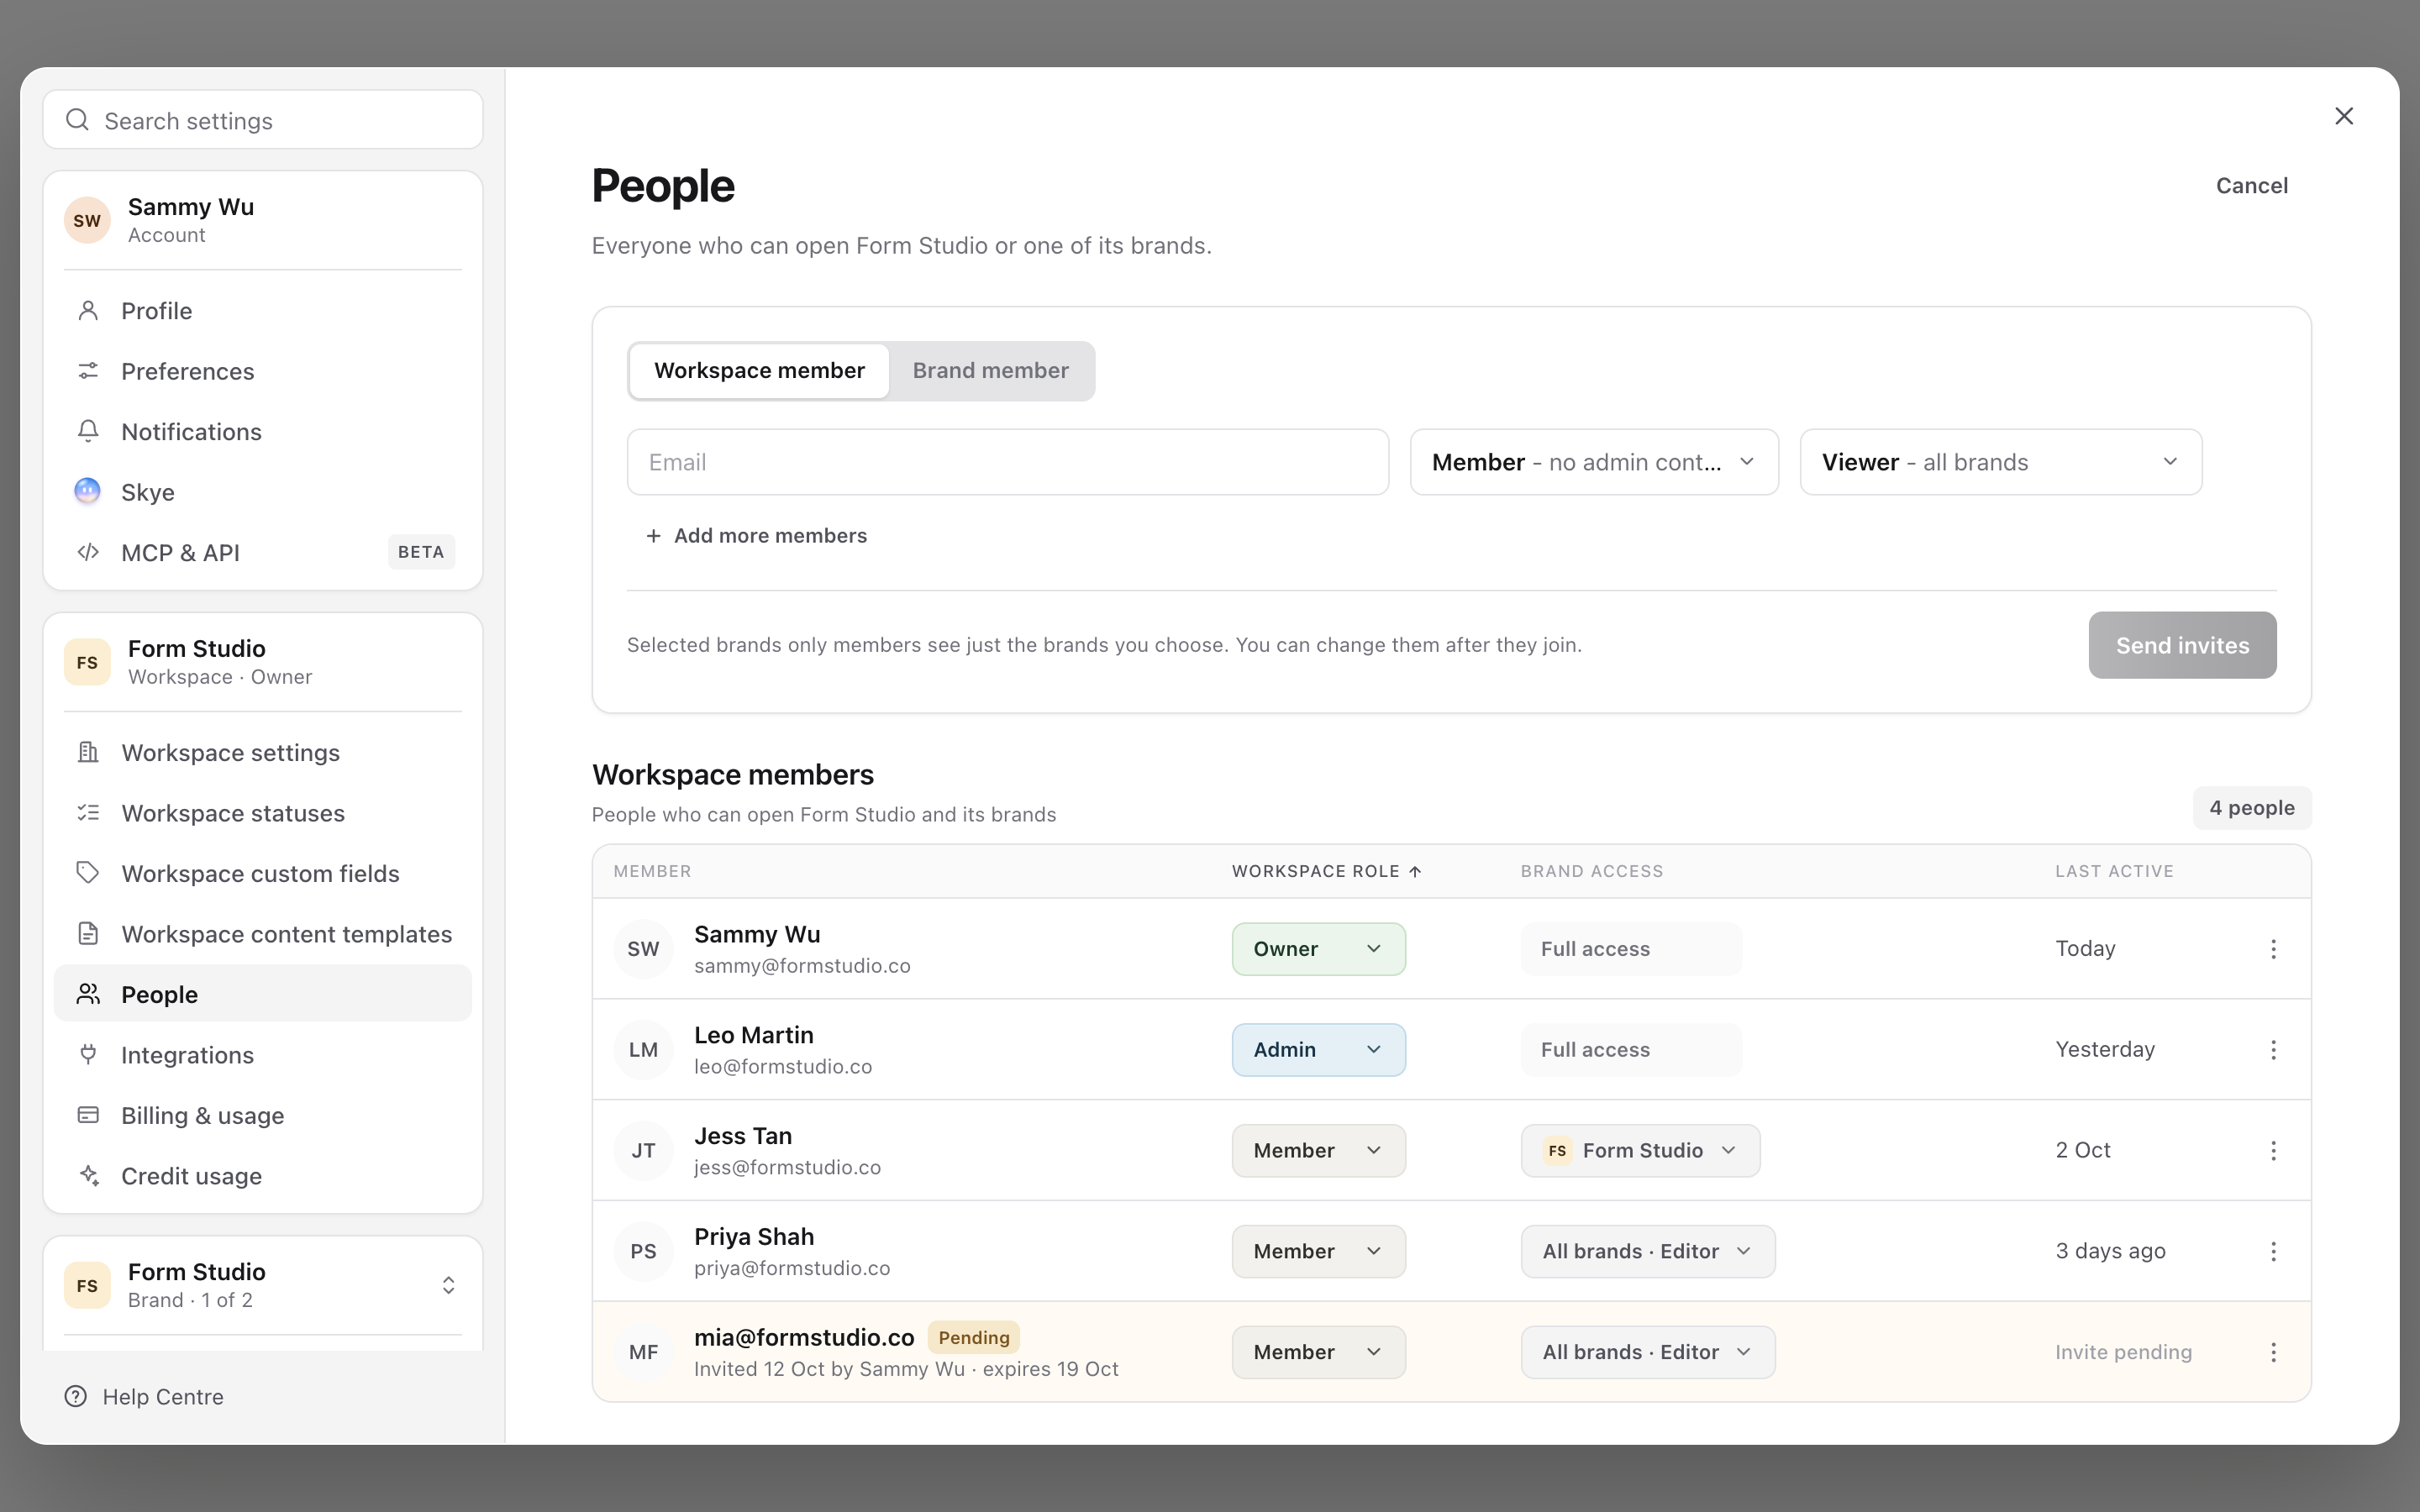Image resolution: width=2420 pixels, height=1512 pixels.
Task: Sort by the Workspace Role column header
Action: (x=1327, y=871)
